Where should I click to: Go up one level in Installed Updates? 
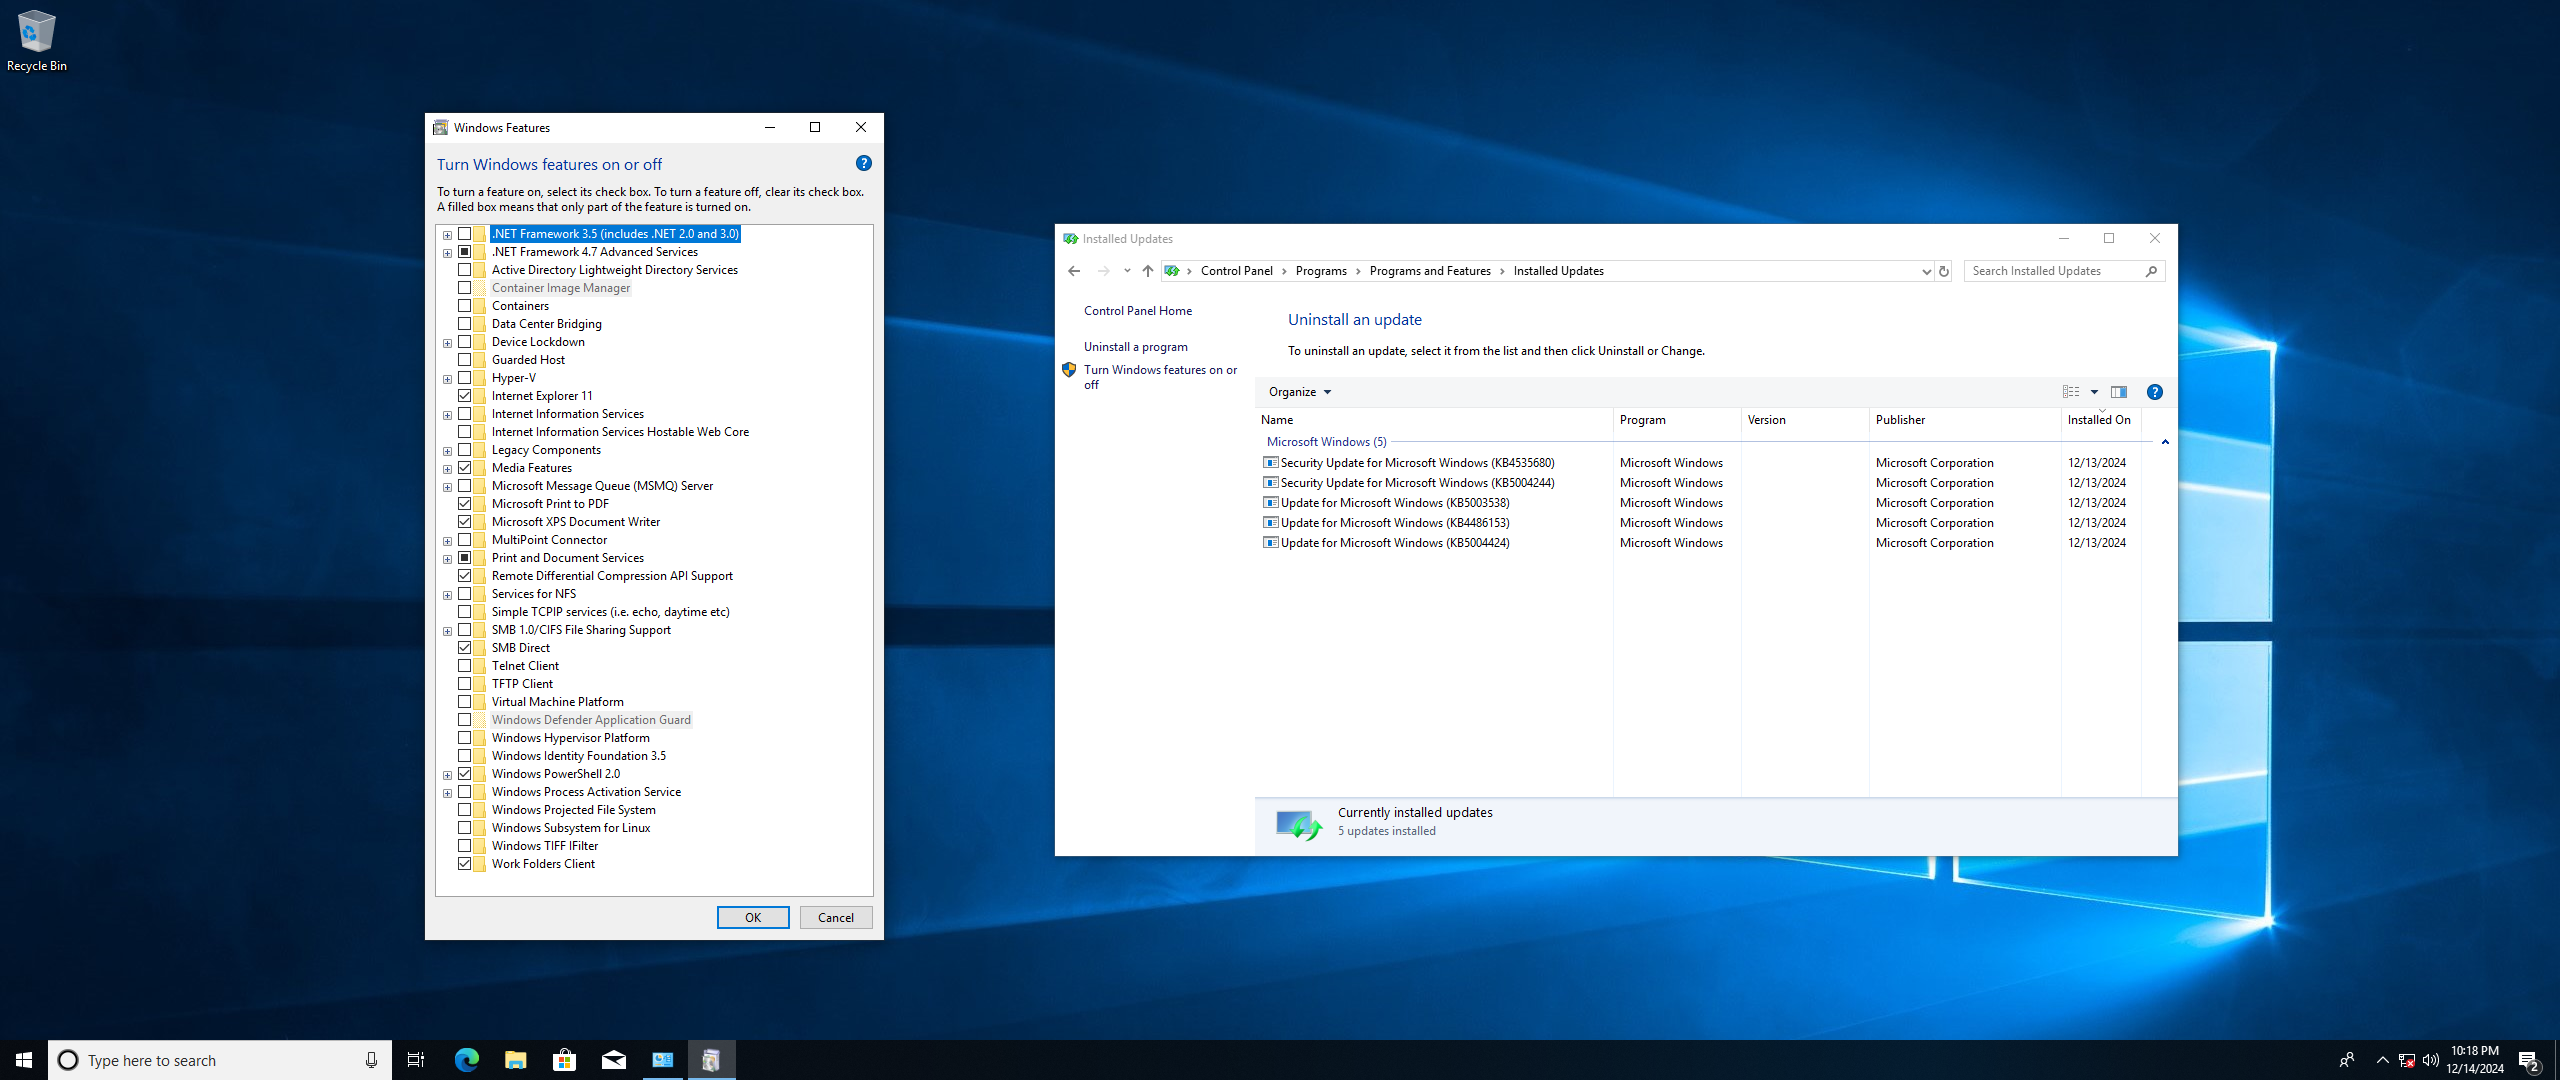point(1148,271)
